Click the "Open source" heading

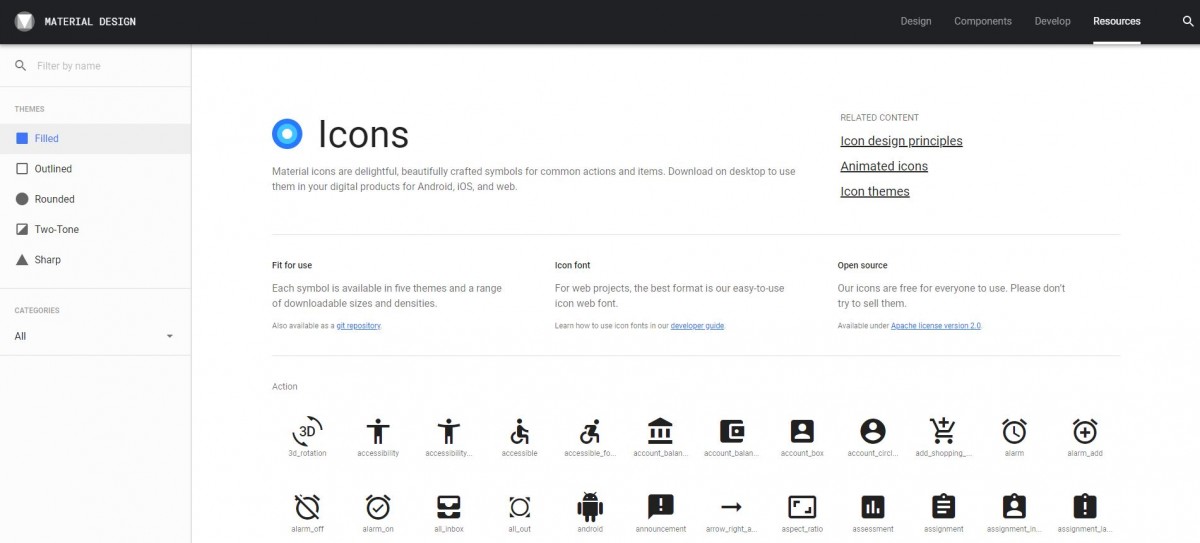click(x=862, y=265)
